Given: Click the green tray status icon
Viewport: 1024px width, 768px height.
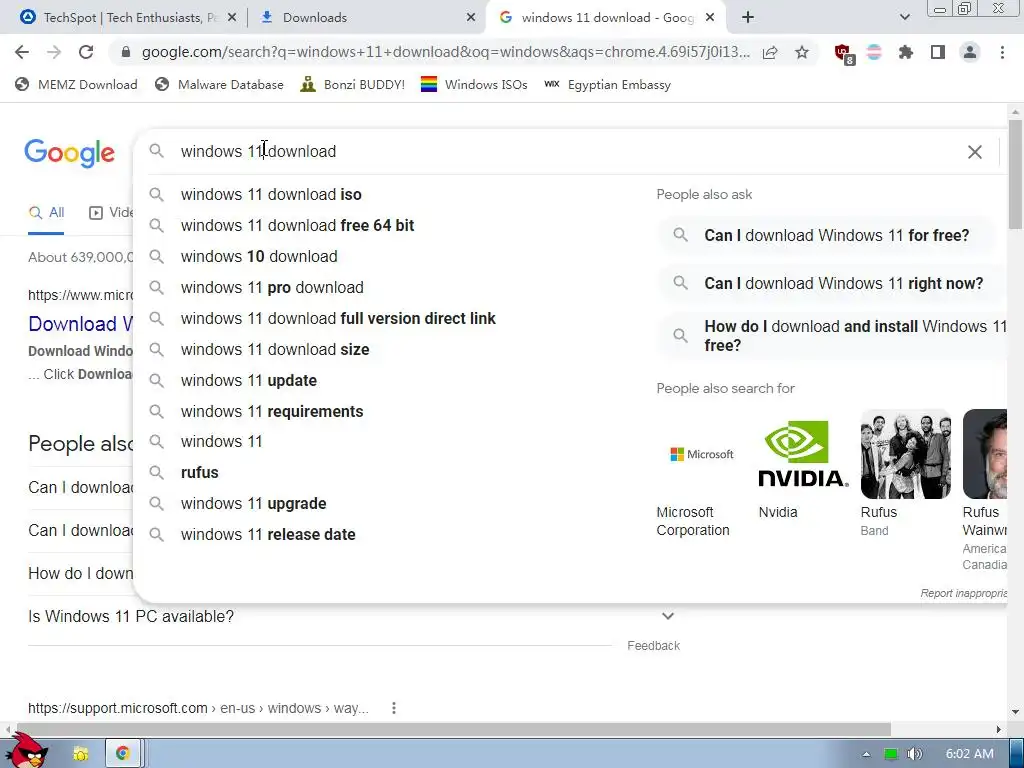Looking at the screenshot, I should pyautogui.click(x=890, y=754).
